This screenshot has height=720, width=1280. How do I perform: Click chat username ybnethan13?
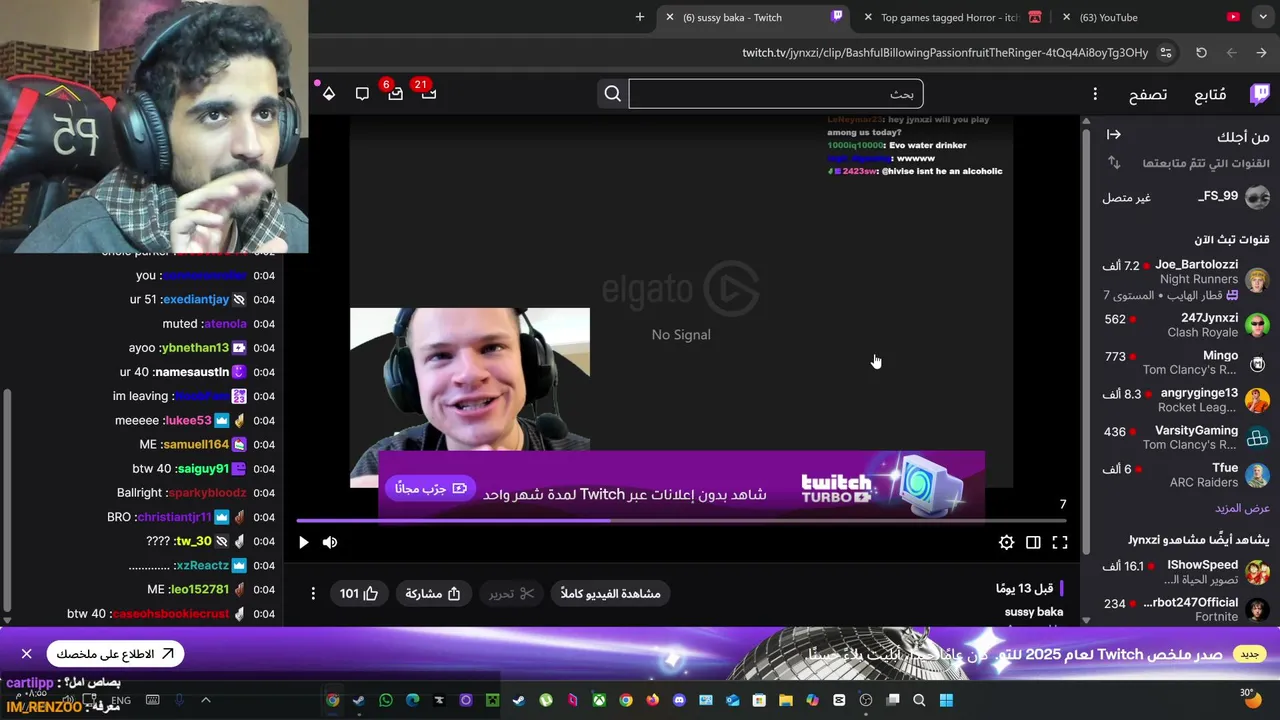pyautogui.click(x=193, y=348)
